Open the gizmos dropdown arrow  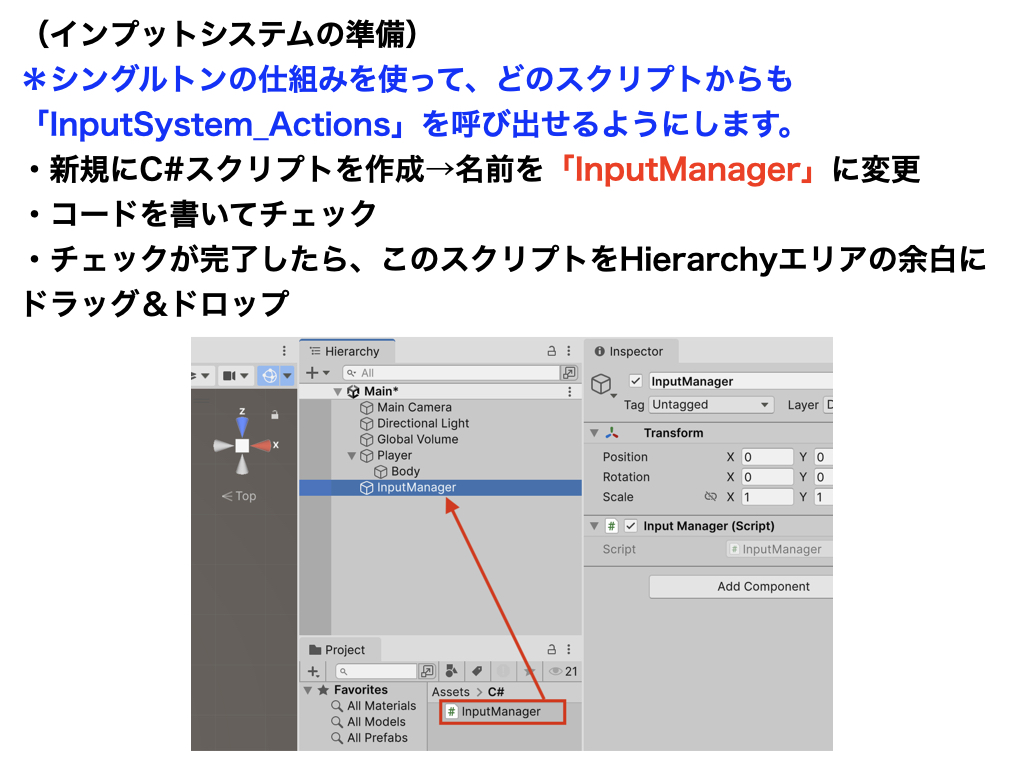click(287, 376)
